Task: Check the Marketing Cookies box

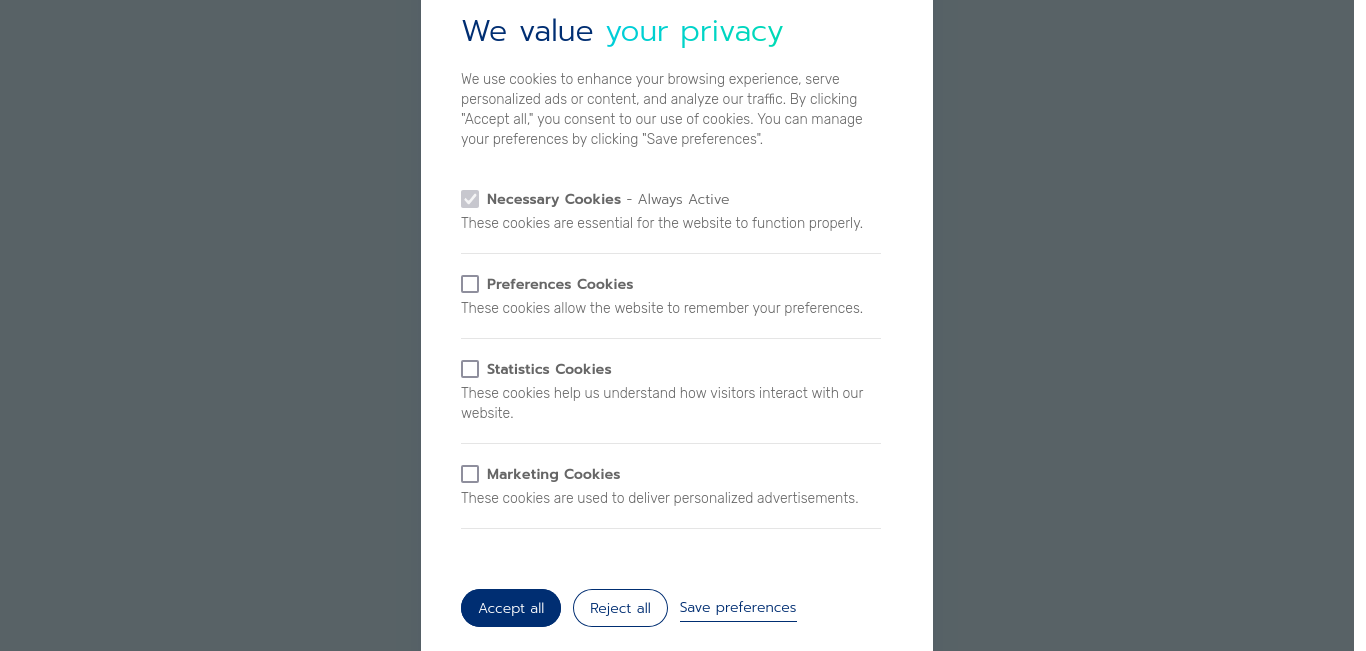Action: (470, 474)
